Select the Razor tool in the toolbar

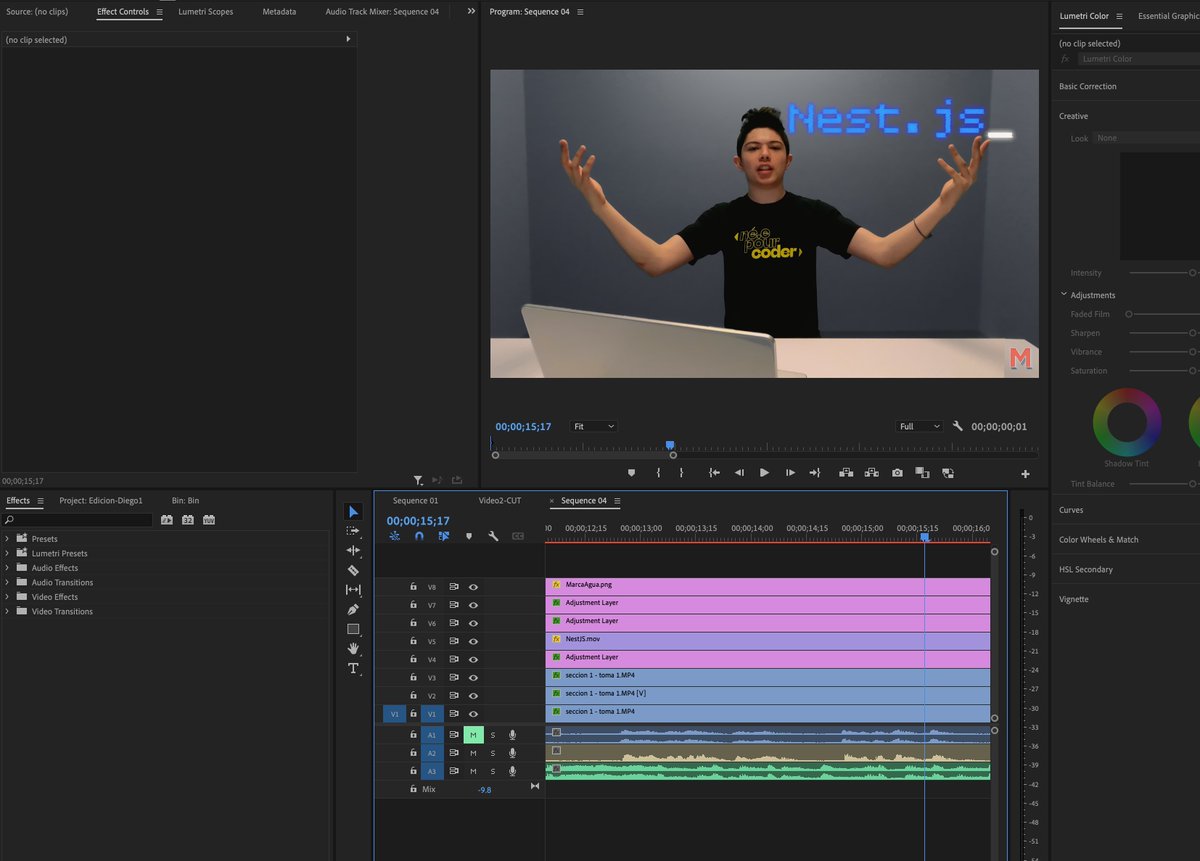[x=353, y=570]
